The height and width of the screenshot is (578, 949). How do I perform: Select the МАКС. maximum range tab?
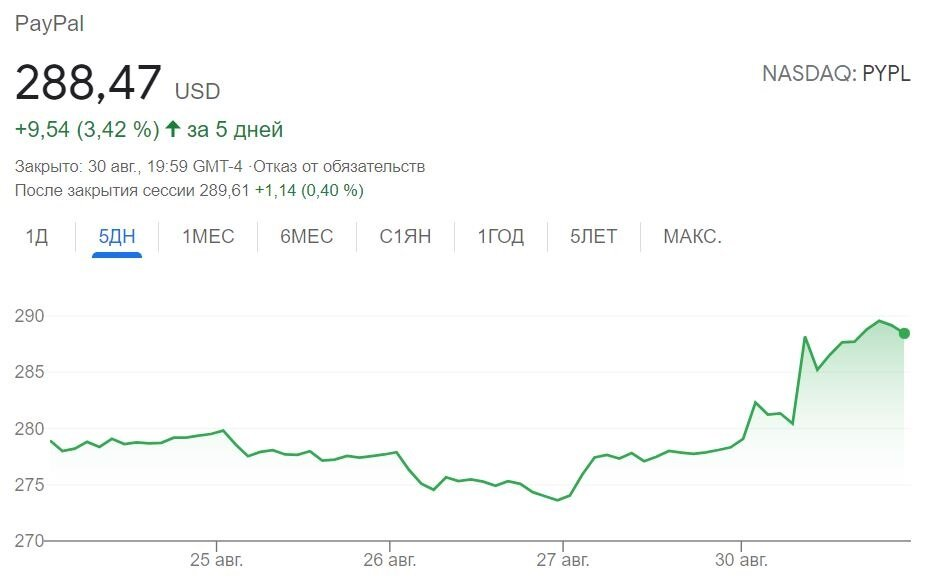tap(691, 236)
